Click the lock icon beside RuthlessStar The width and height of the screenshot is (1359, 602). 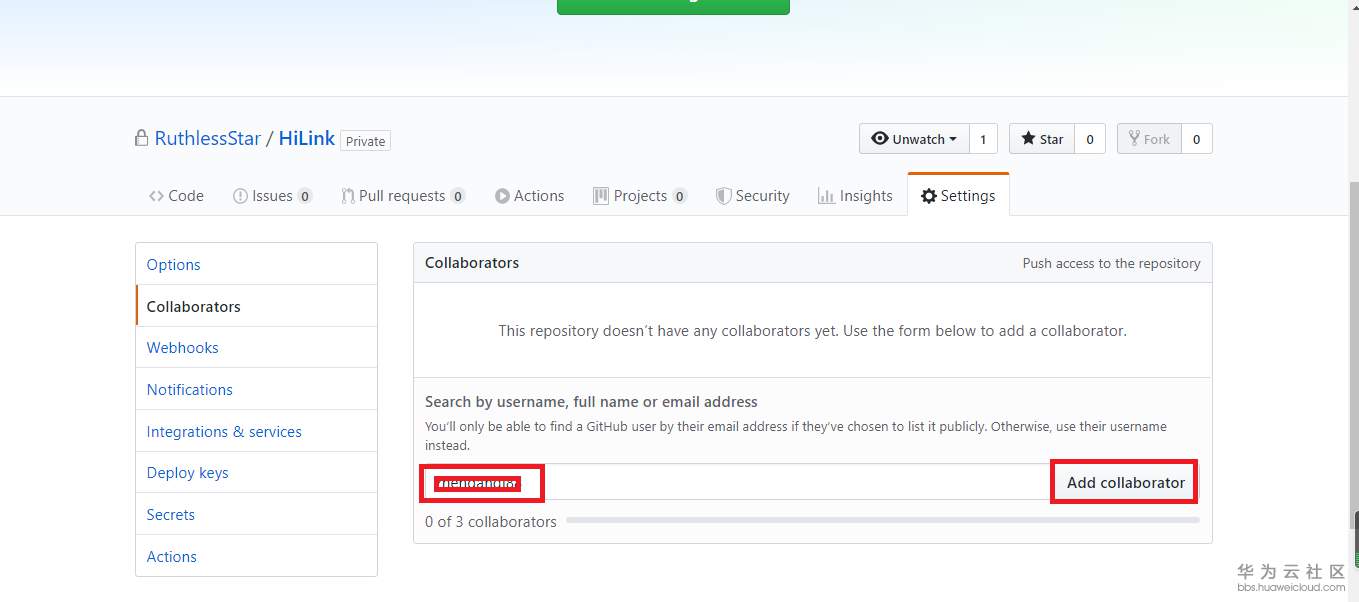click(x=142, y=138)
